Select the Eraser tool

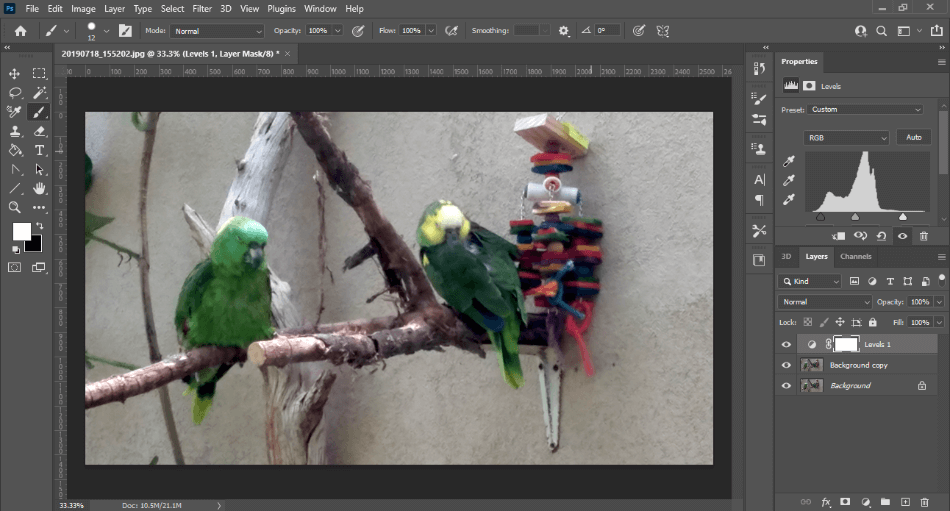[x=39, y=132]
